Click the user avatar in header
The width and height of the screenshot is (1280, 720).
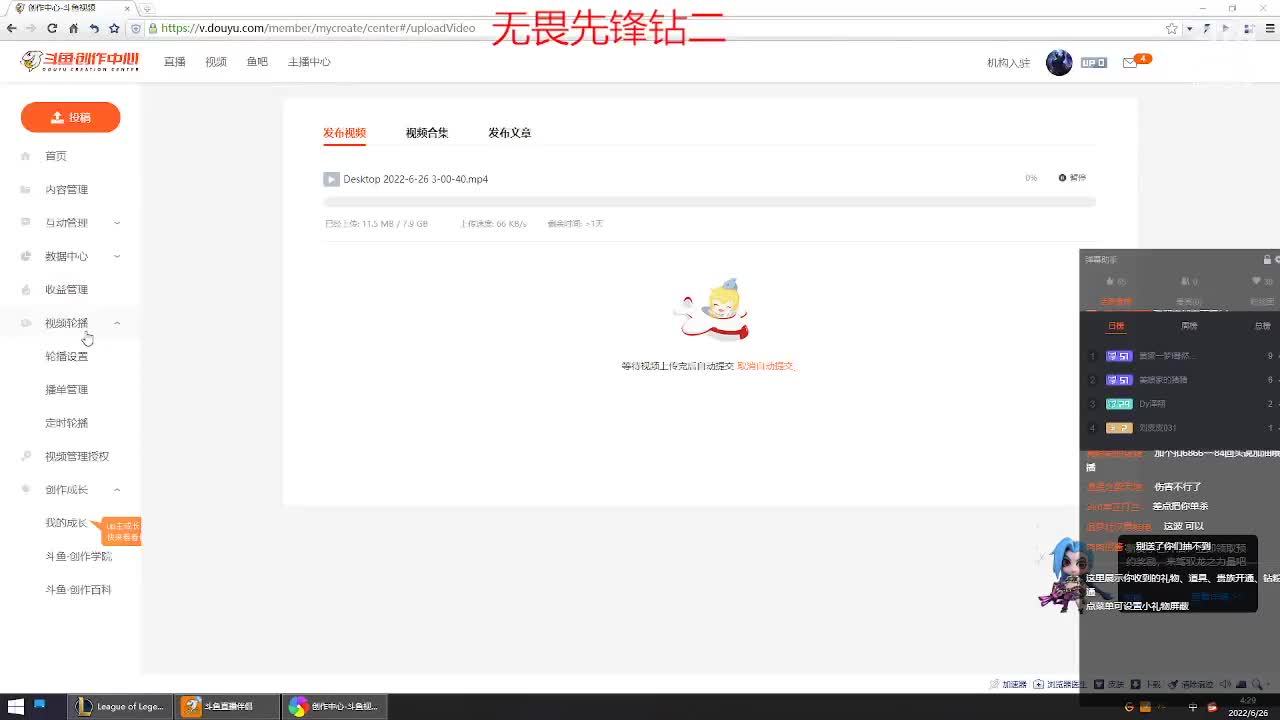(1059, 62)
